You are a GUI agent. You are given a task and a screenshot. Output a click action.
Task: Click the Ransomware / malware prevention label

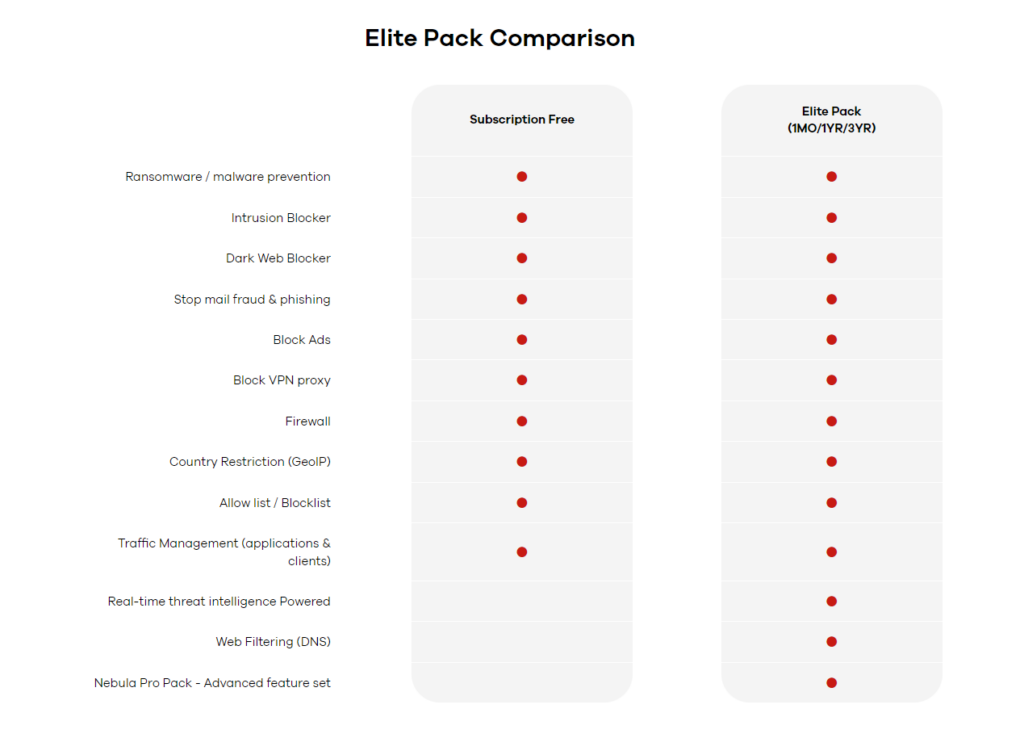(x=228, y=177)
